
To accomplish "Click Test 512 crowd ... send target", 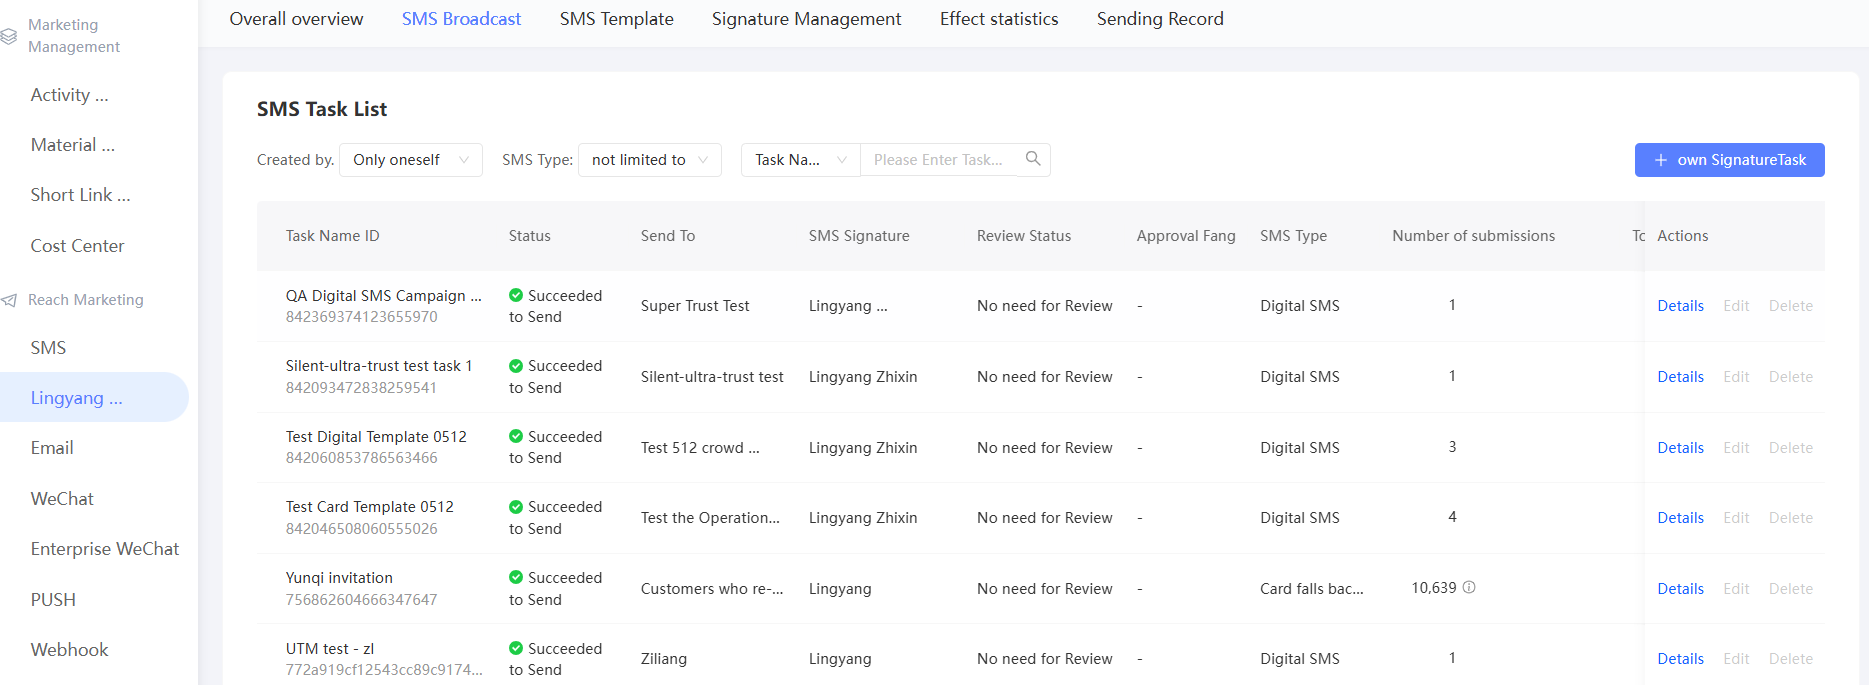I will click(700, 448).
